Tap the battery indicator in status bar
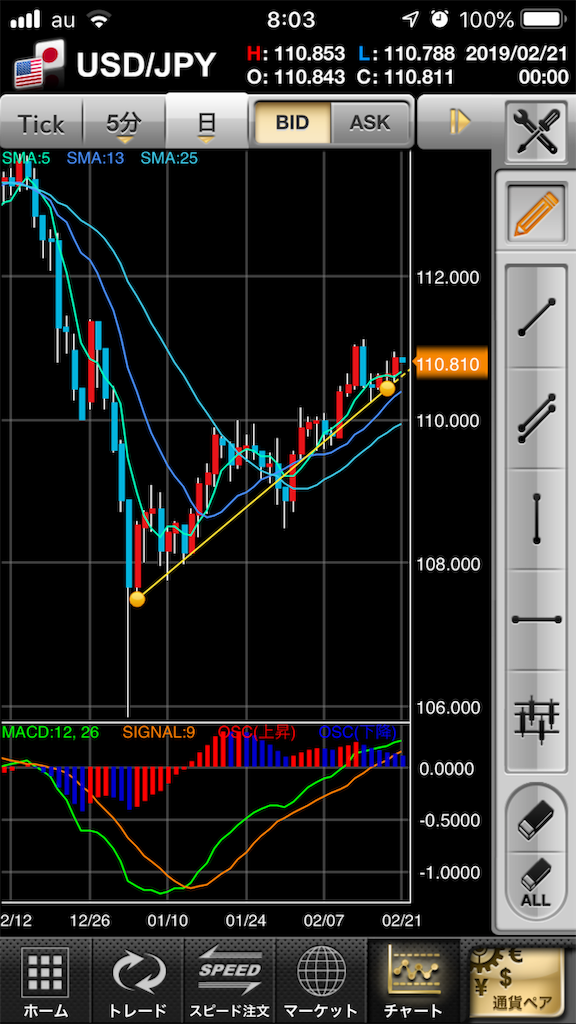The height and width of the screenshot is (1024, 576). 545,20
